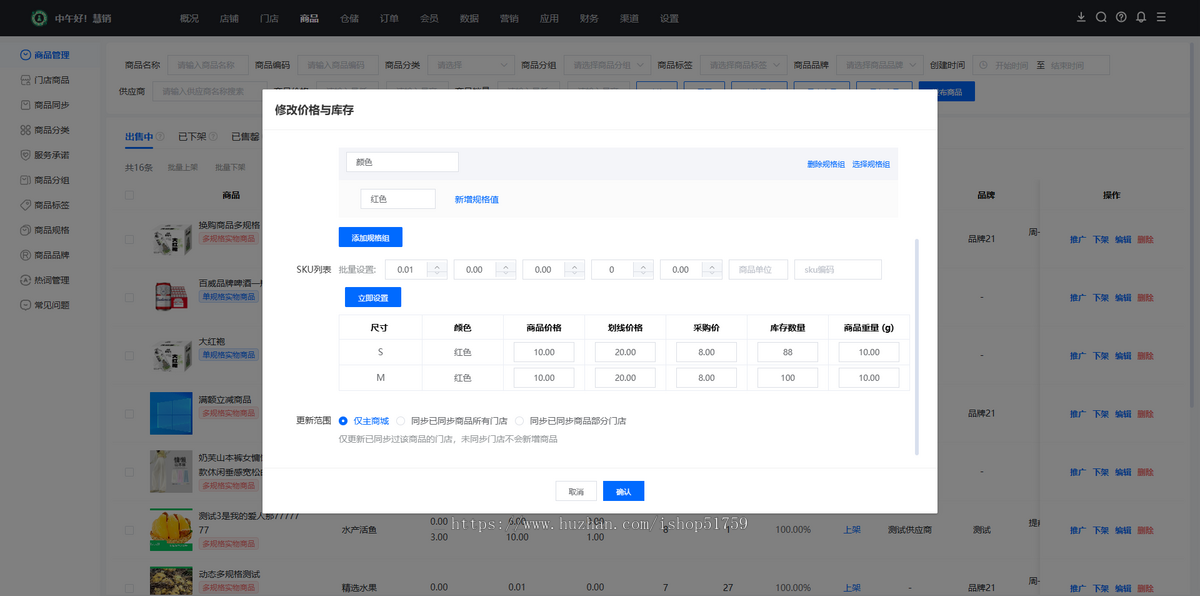Select the 仅主商城 radio option
The image size is (1200, 596).
click(344, 421)
